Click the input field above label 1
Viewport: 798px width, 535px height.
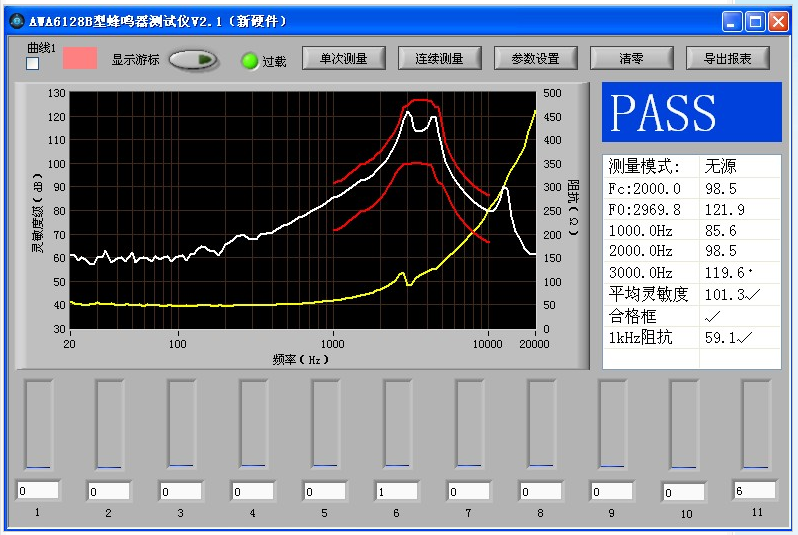coord(38,490)
